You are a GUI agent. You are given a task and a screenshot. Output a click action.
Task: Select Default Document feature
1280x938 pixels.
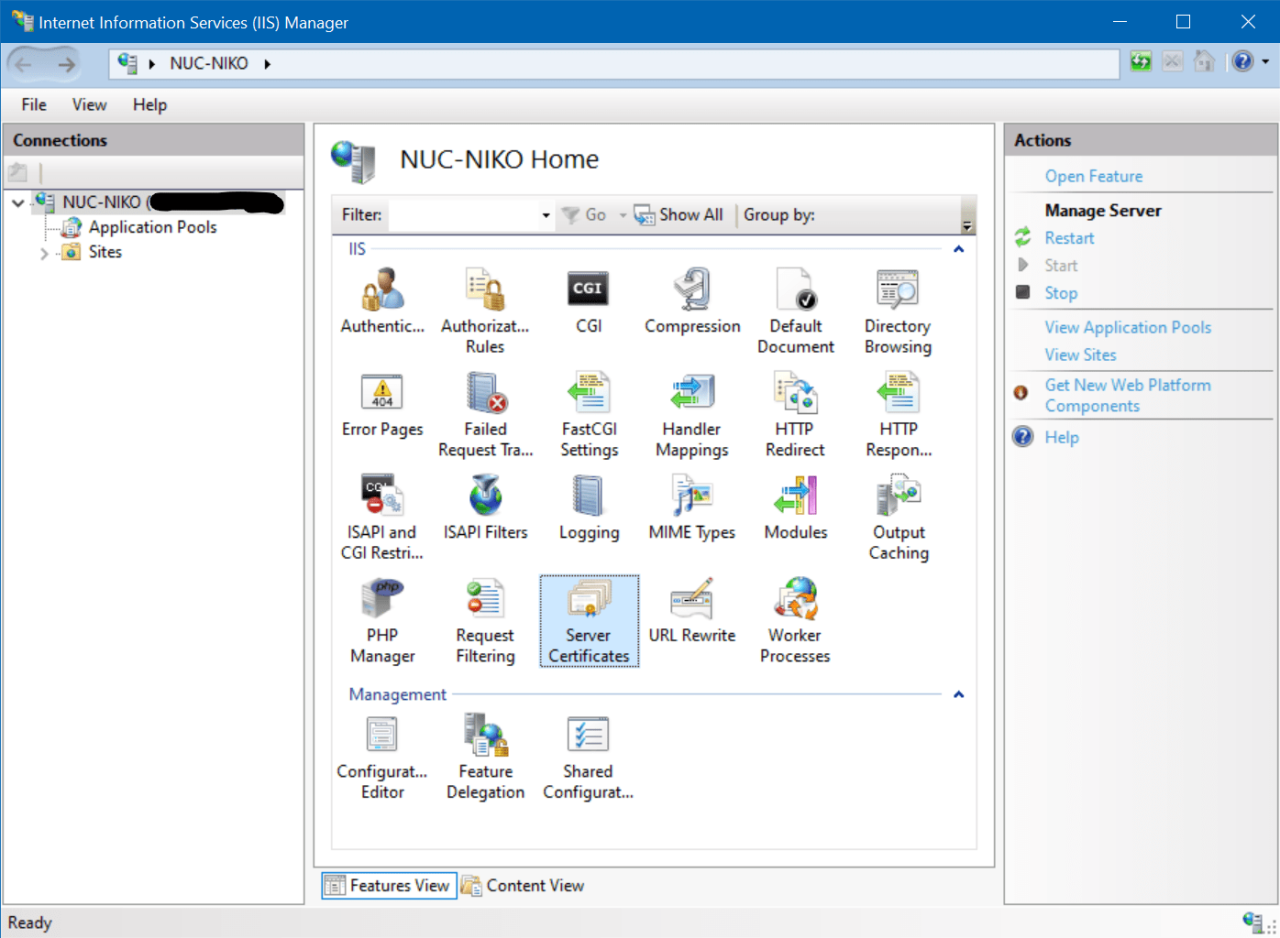click(795, 310)
